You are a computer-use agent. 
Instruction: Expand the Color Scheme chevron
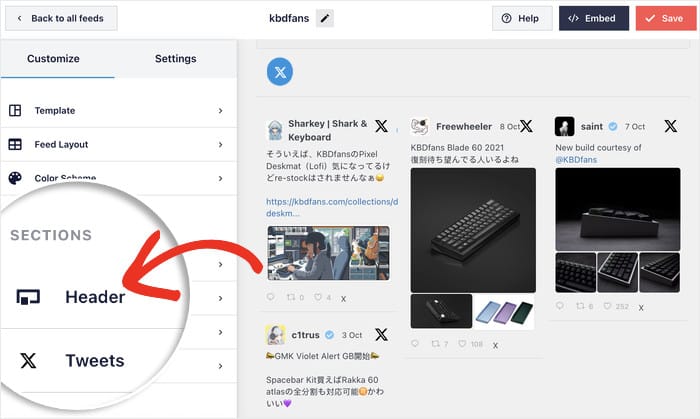pos(220,179)
